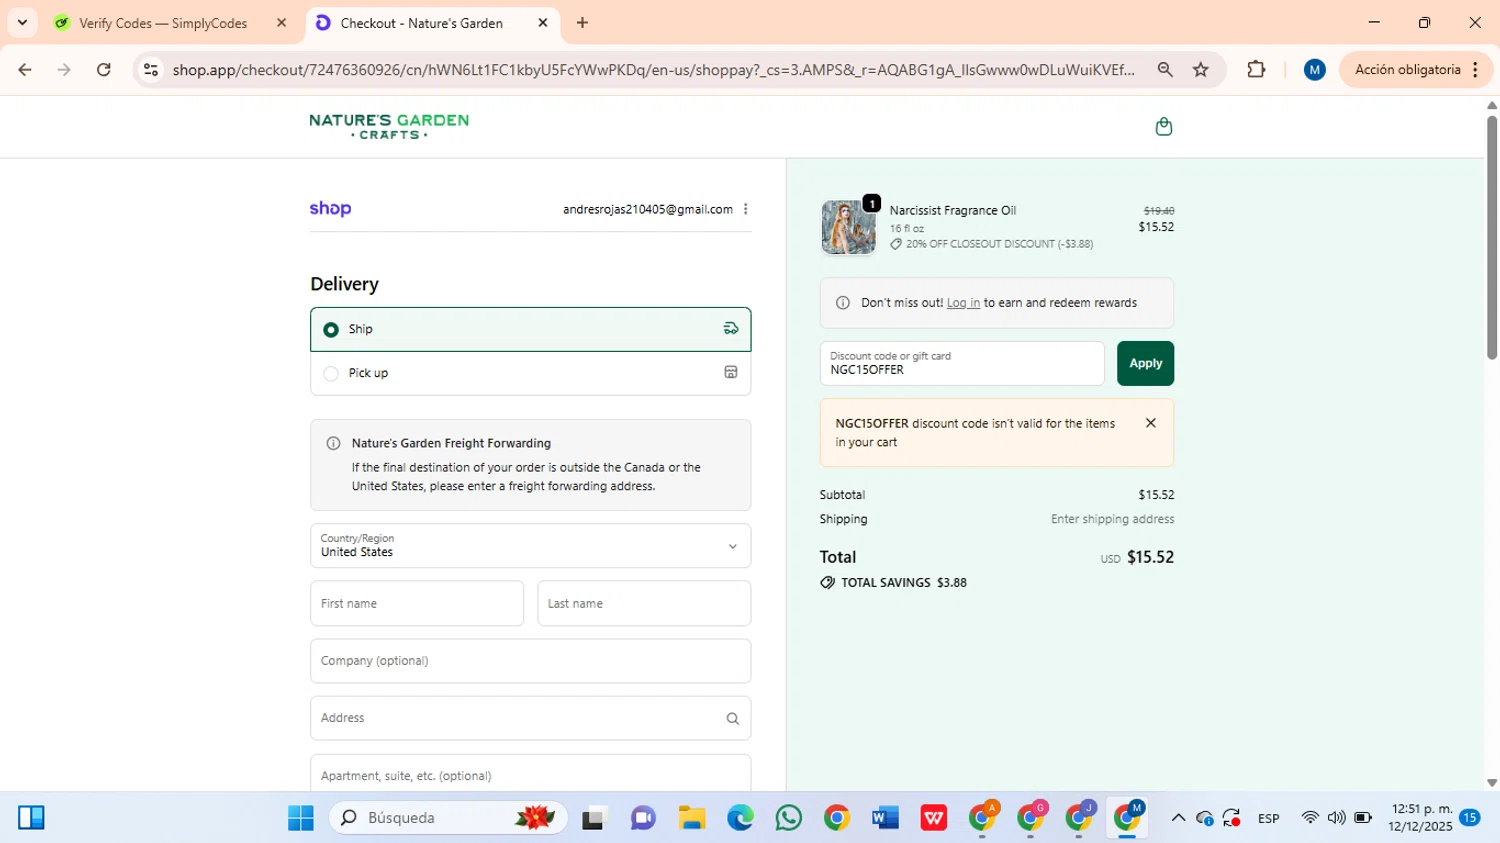
Task: Open a new browser tab
Action: (582, 23)
